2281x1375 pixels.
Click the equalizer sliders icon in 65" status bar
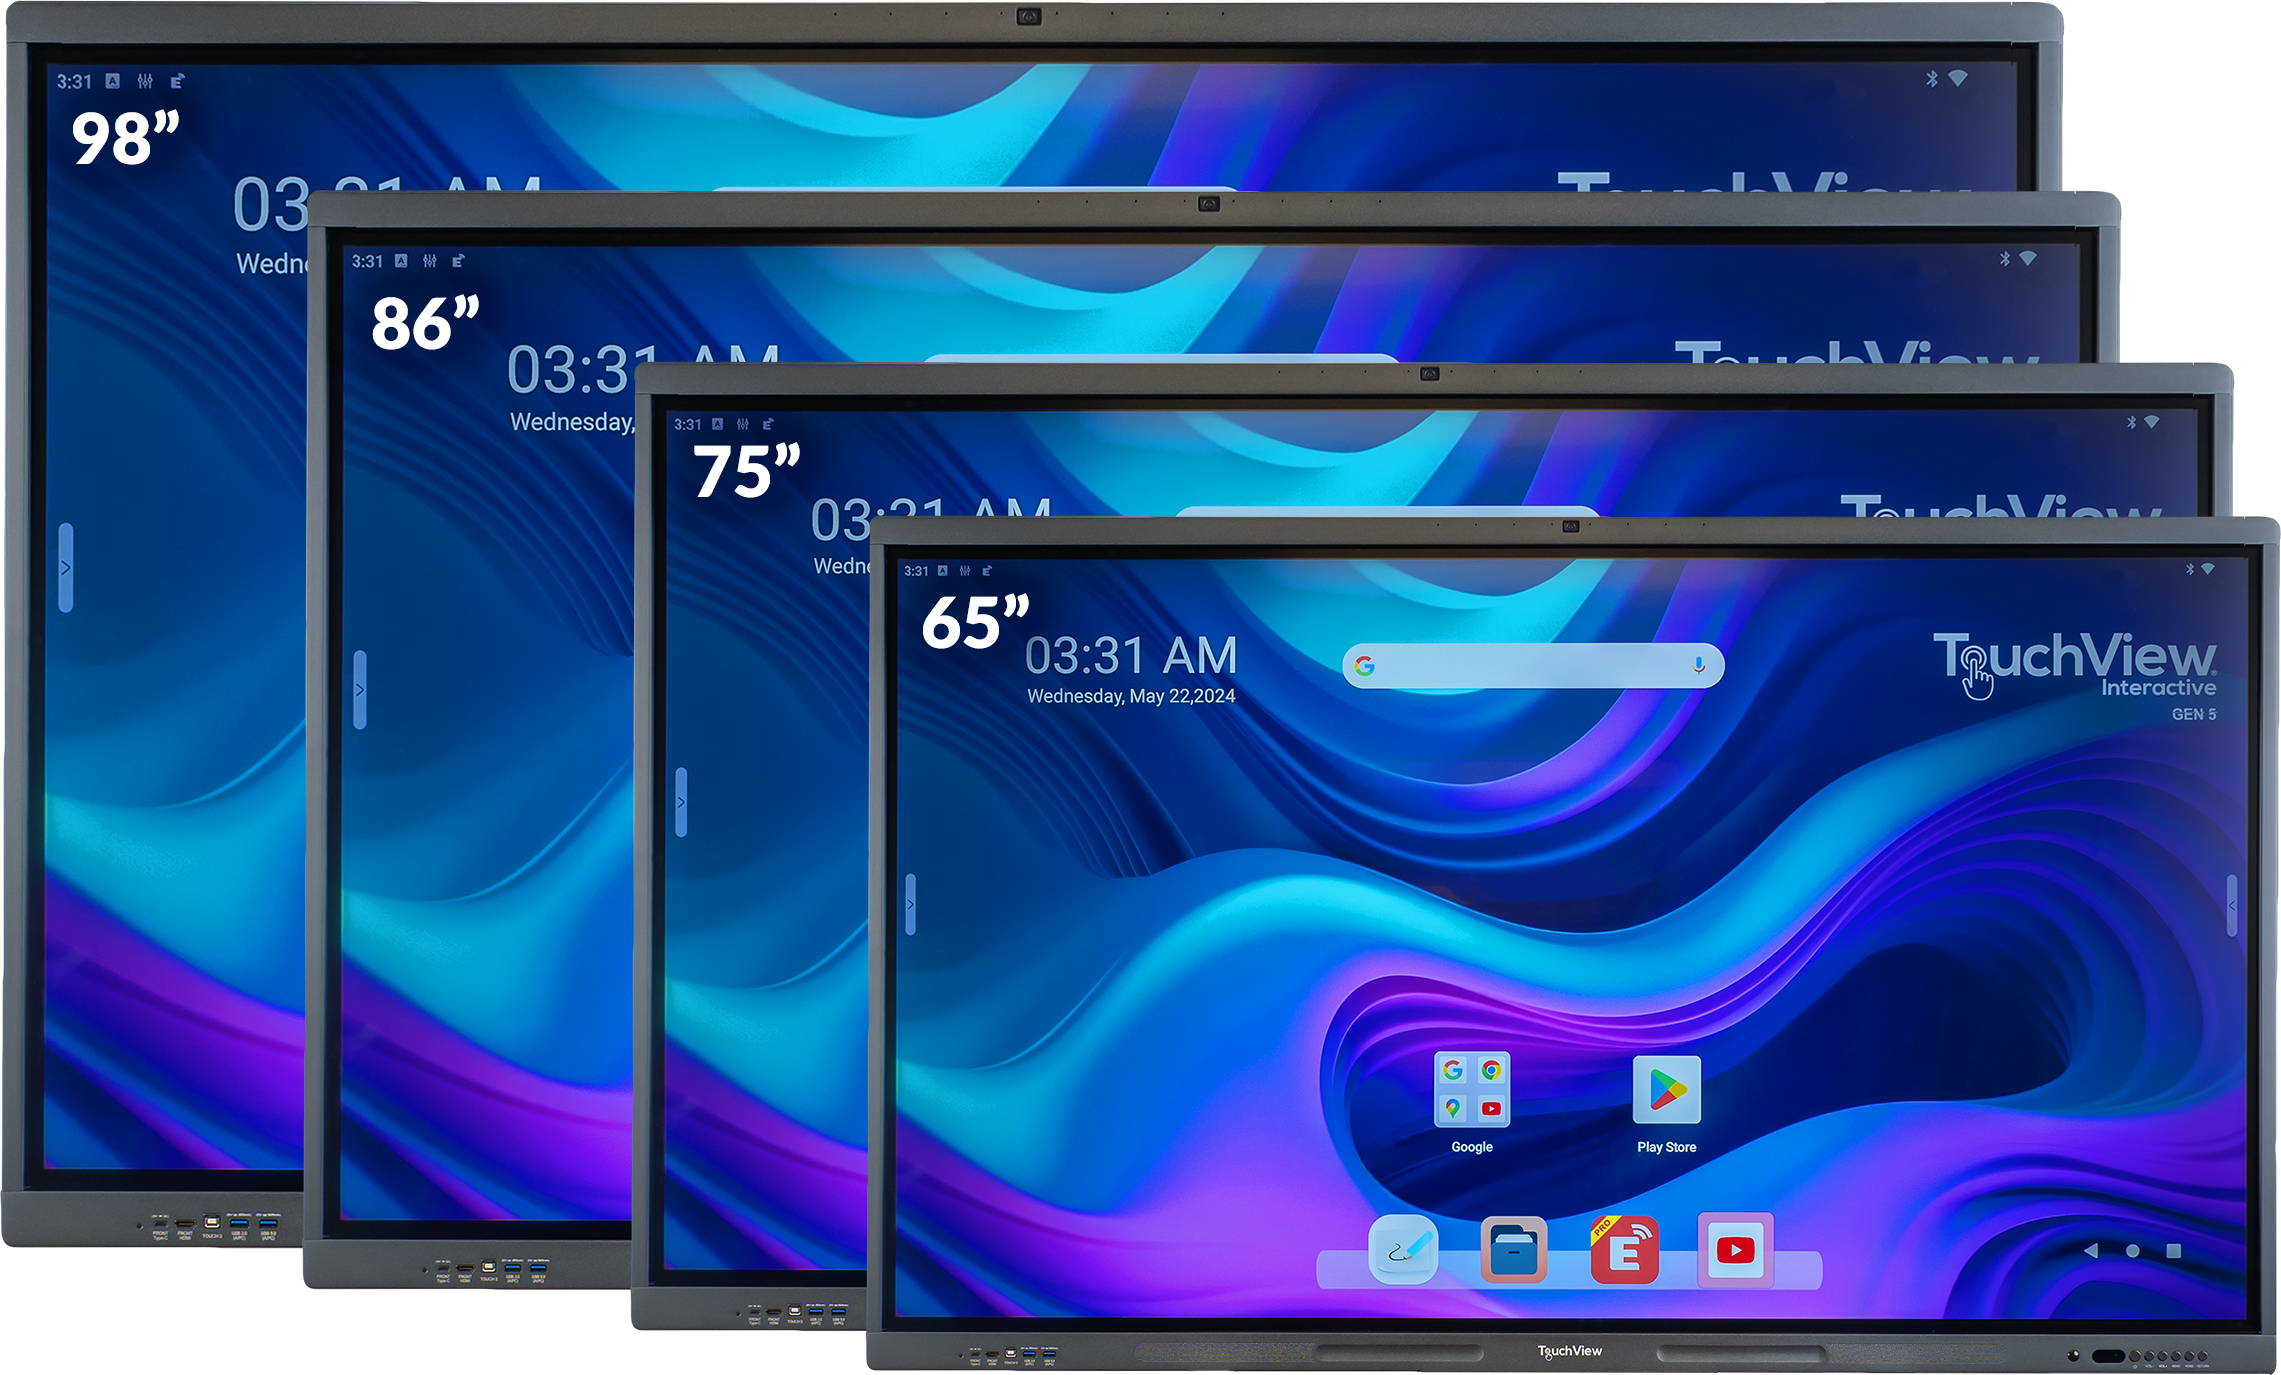coord(965,571)
